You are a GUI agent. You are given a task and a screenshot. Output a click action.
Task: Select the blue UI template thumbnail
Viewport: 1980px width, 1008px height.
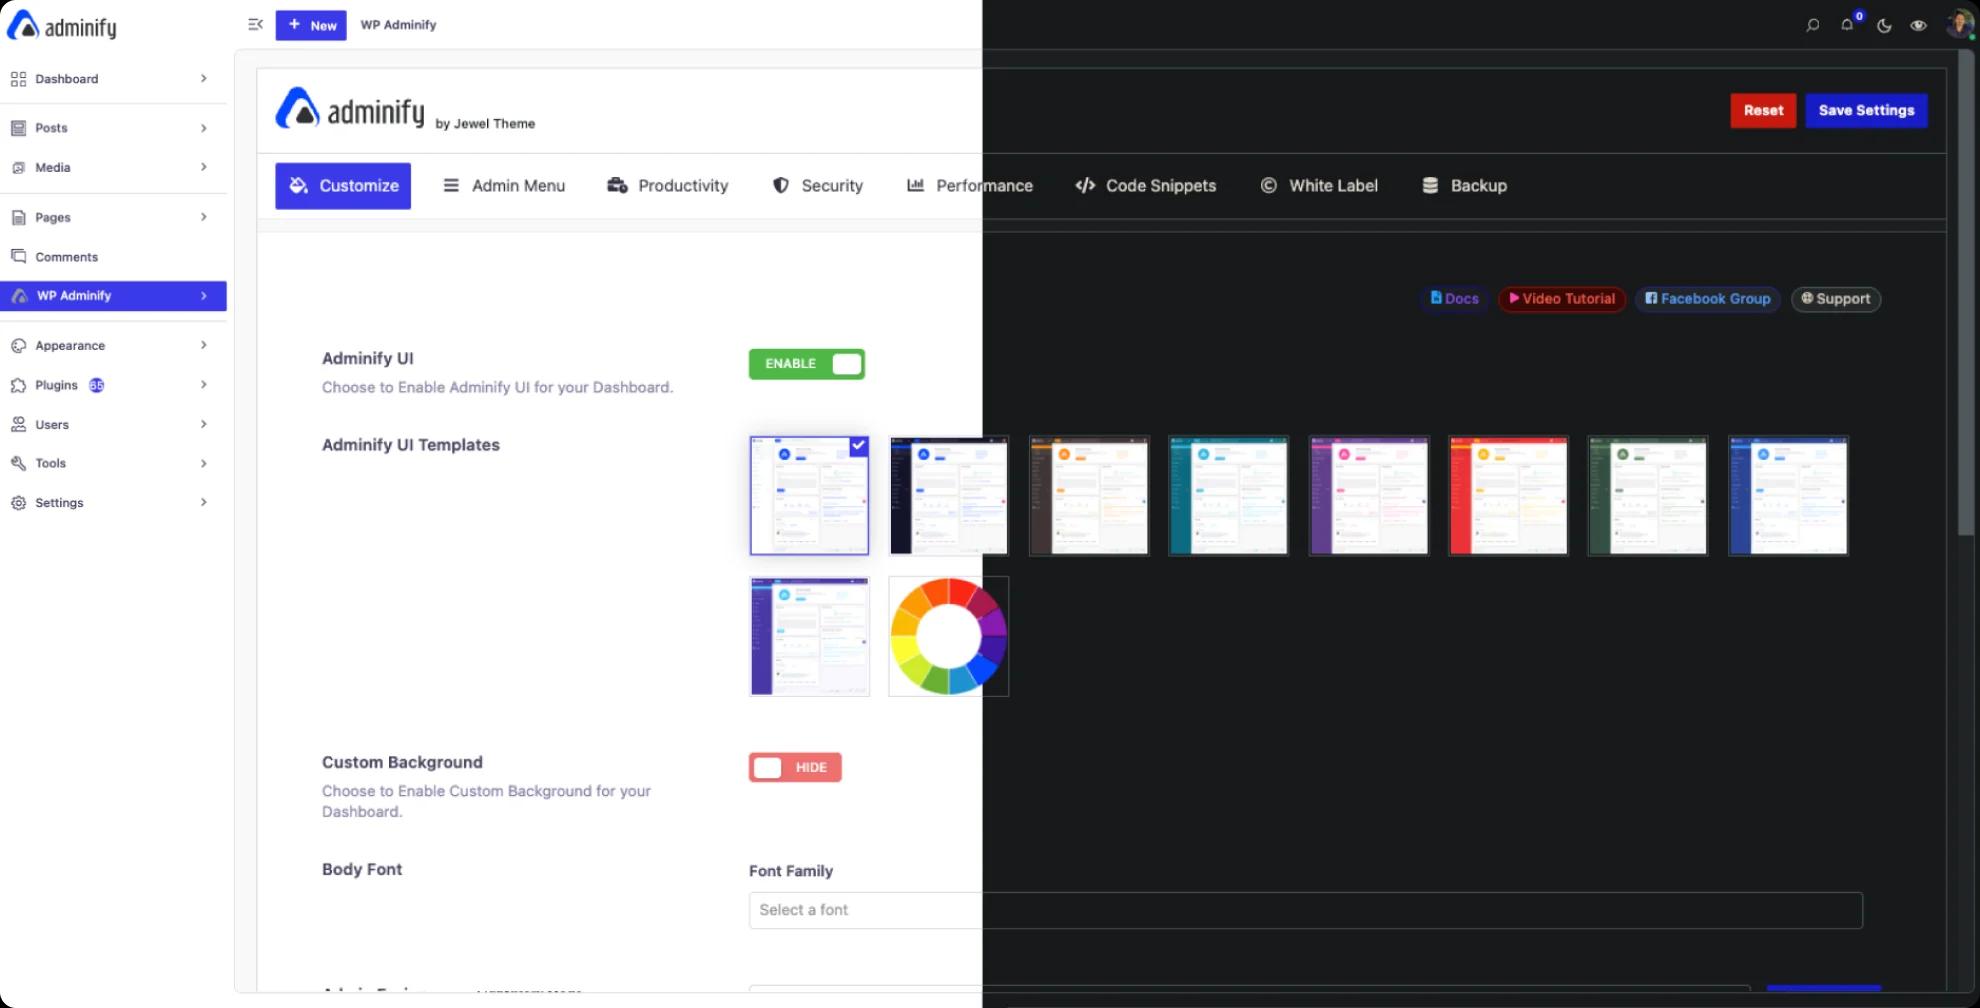1788,496
